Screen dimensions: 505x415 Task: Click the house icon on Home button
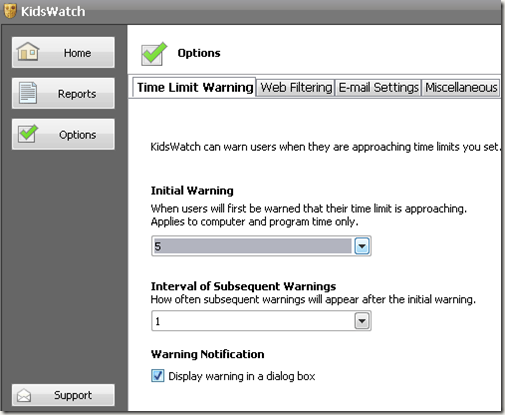tap(28, 51)
